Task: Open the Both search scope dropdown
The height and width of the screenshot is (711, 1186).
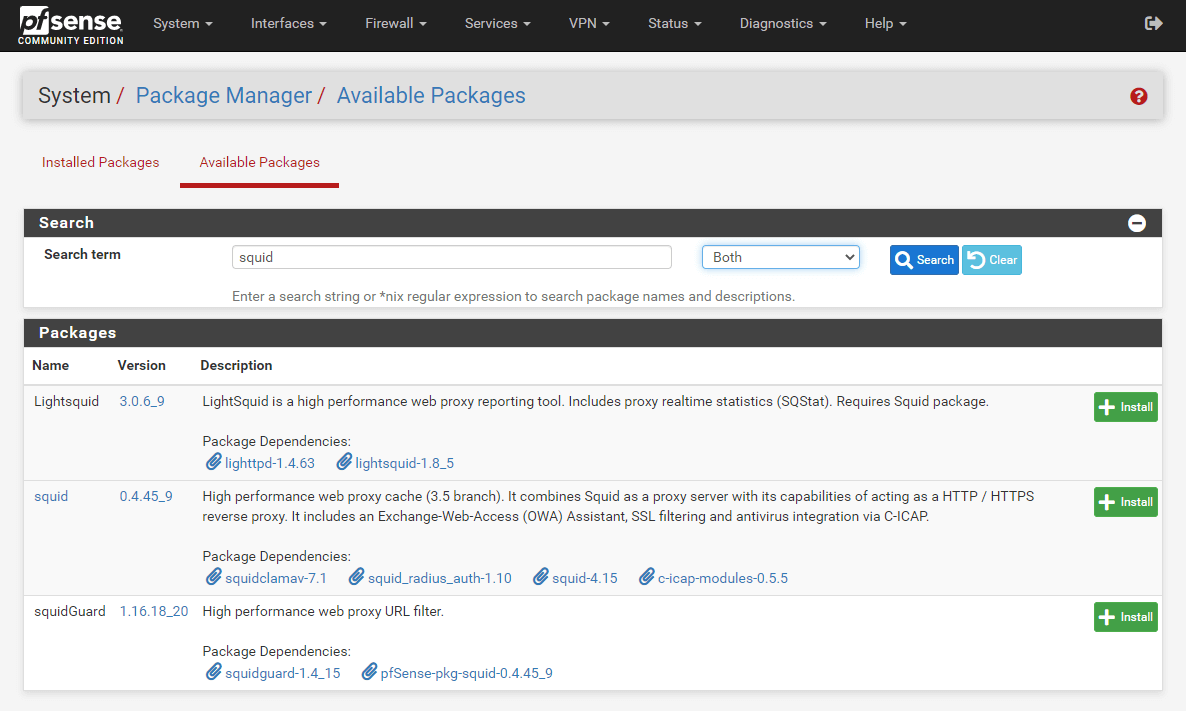Action: click(x=781, y=257)
